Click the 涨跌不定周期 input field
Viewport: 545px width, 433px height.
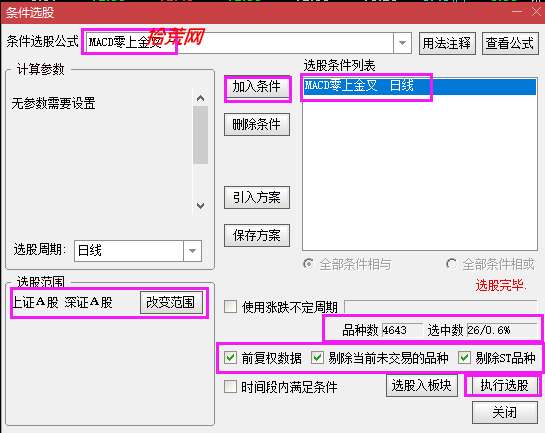point(440,307)
